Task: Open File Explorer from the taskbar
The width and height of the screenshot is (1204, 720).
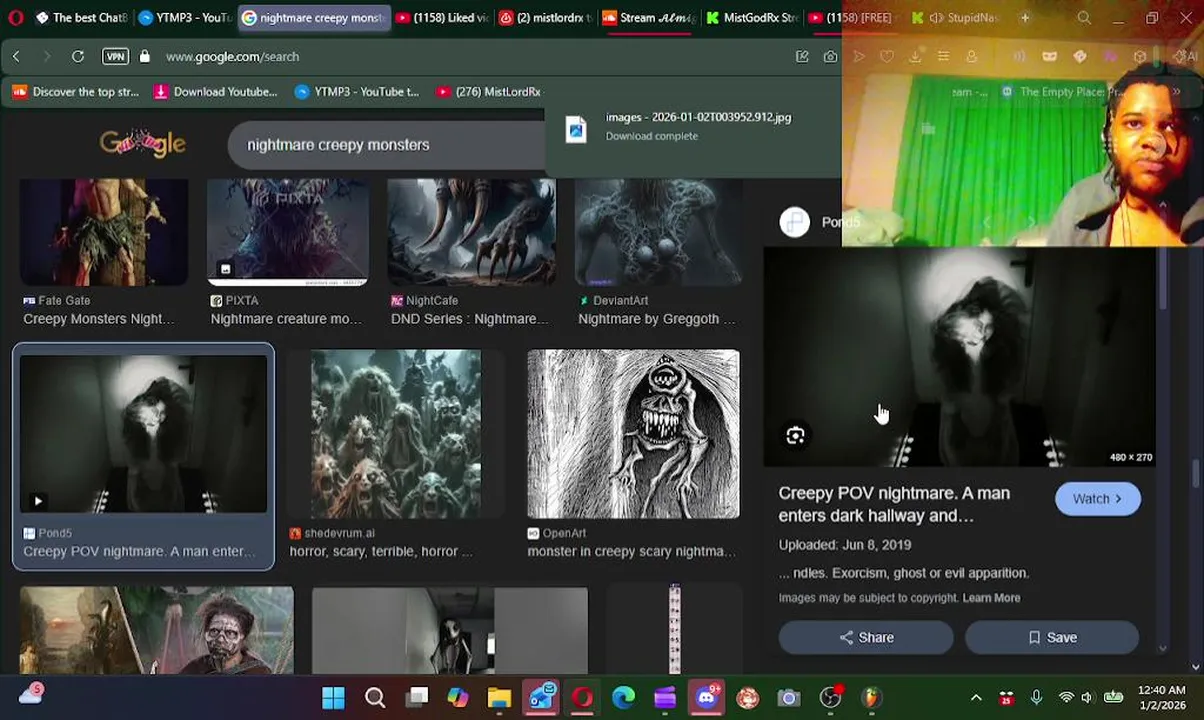Action: point(499,698)
